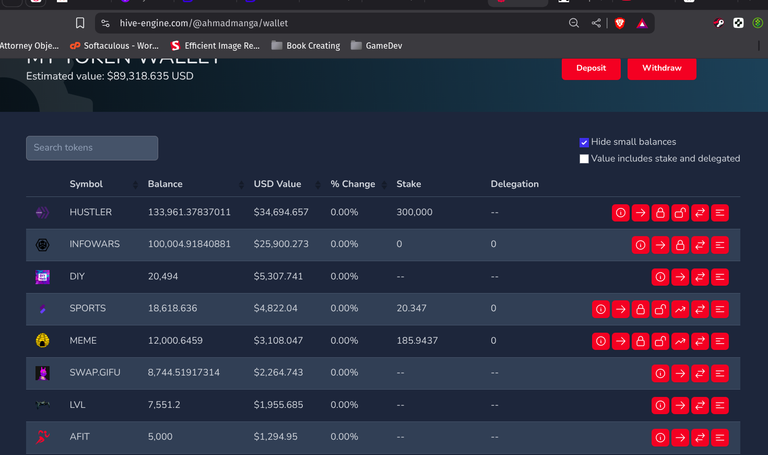Trade LVL with the swap arrows icon
The width and height of the screenshot is (768, 455).
coord(700,406)
